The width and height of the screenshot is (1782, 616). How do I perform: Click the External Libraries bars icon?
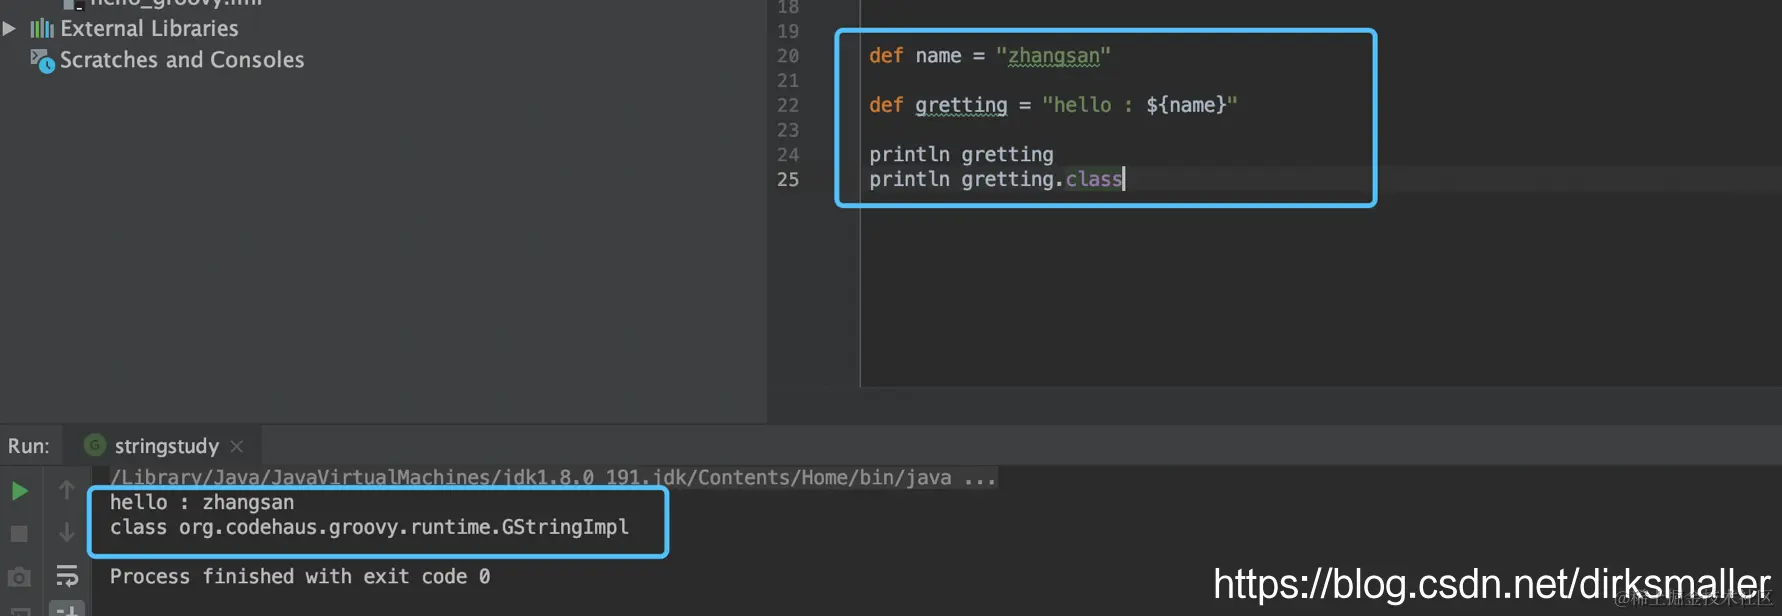click(x=42, y=29)
